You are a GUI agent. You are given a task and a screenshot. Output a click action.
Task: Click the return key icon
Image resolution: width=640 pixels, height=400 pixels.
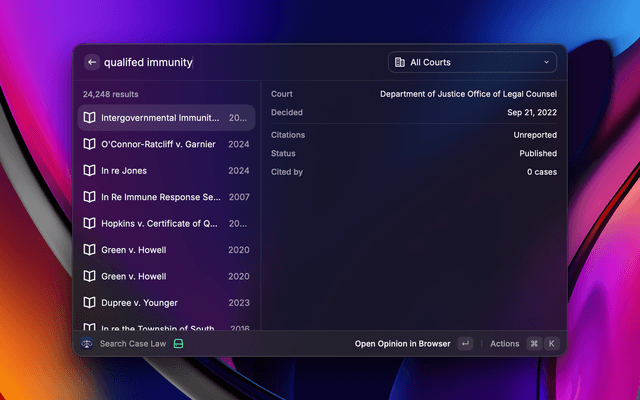click(465, 344)
